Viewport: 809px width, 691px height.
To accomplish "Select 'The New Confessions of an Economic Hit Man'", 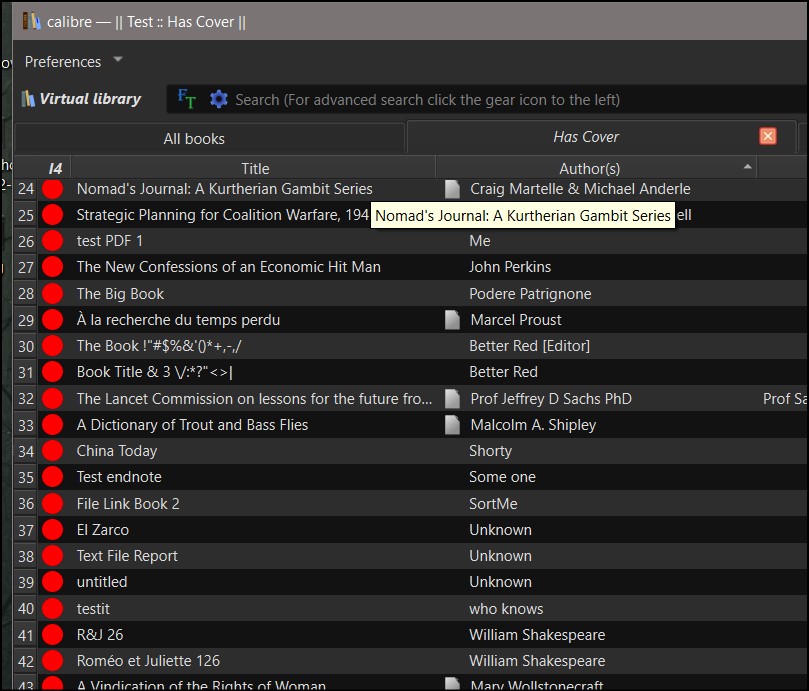I will click(x=229, y=267).
